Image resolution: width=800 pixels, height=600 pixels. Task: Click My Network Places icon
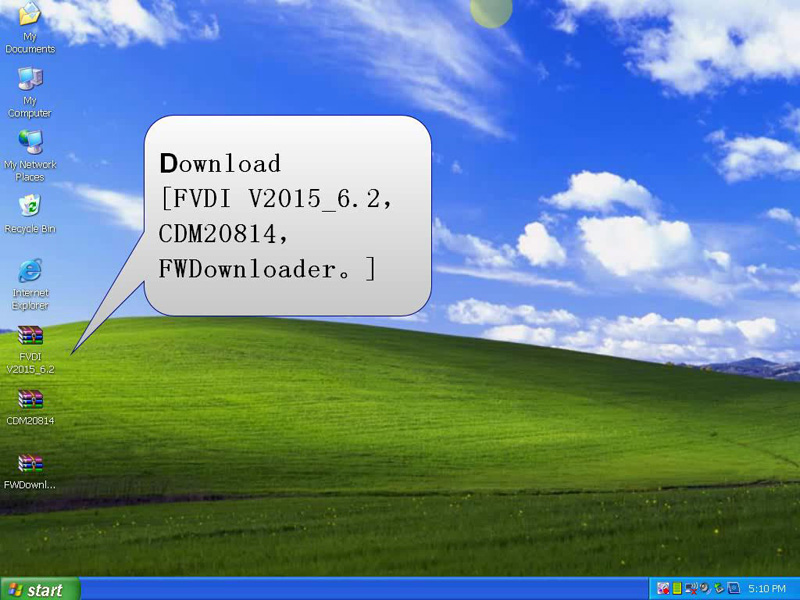(30, 142)
